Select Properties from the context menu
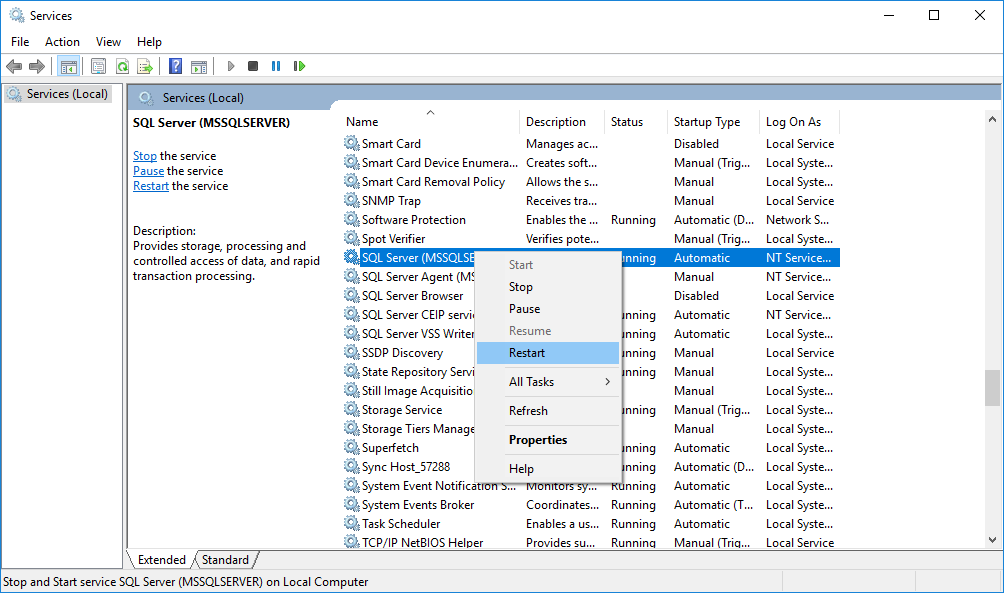This screenshot has width=1004, height=593. pyautogui.click(x=537, y=440)
